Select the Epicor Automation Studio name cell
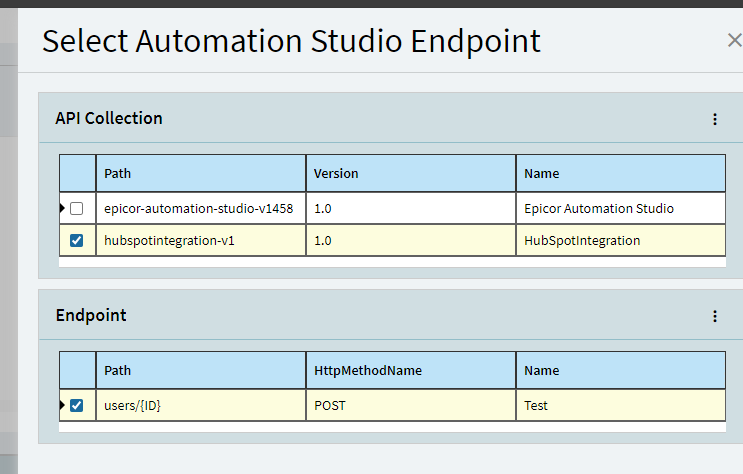The height and width of the screenshot is (474, 743). point(621,209)
